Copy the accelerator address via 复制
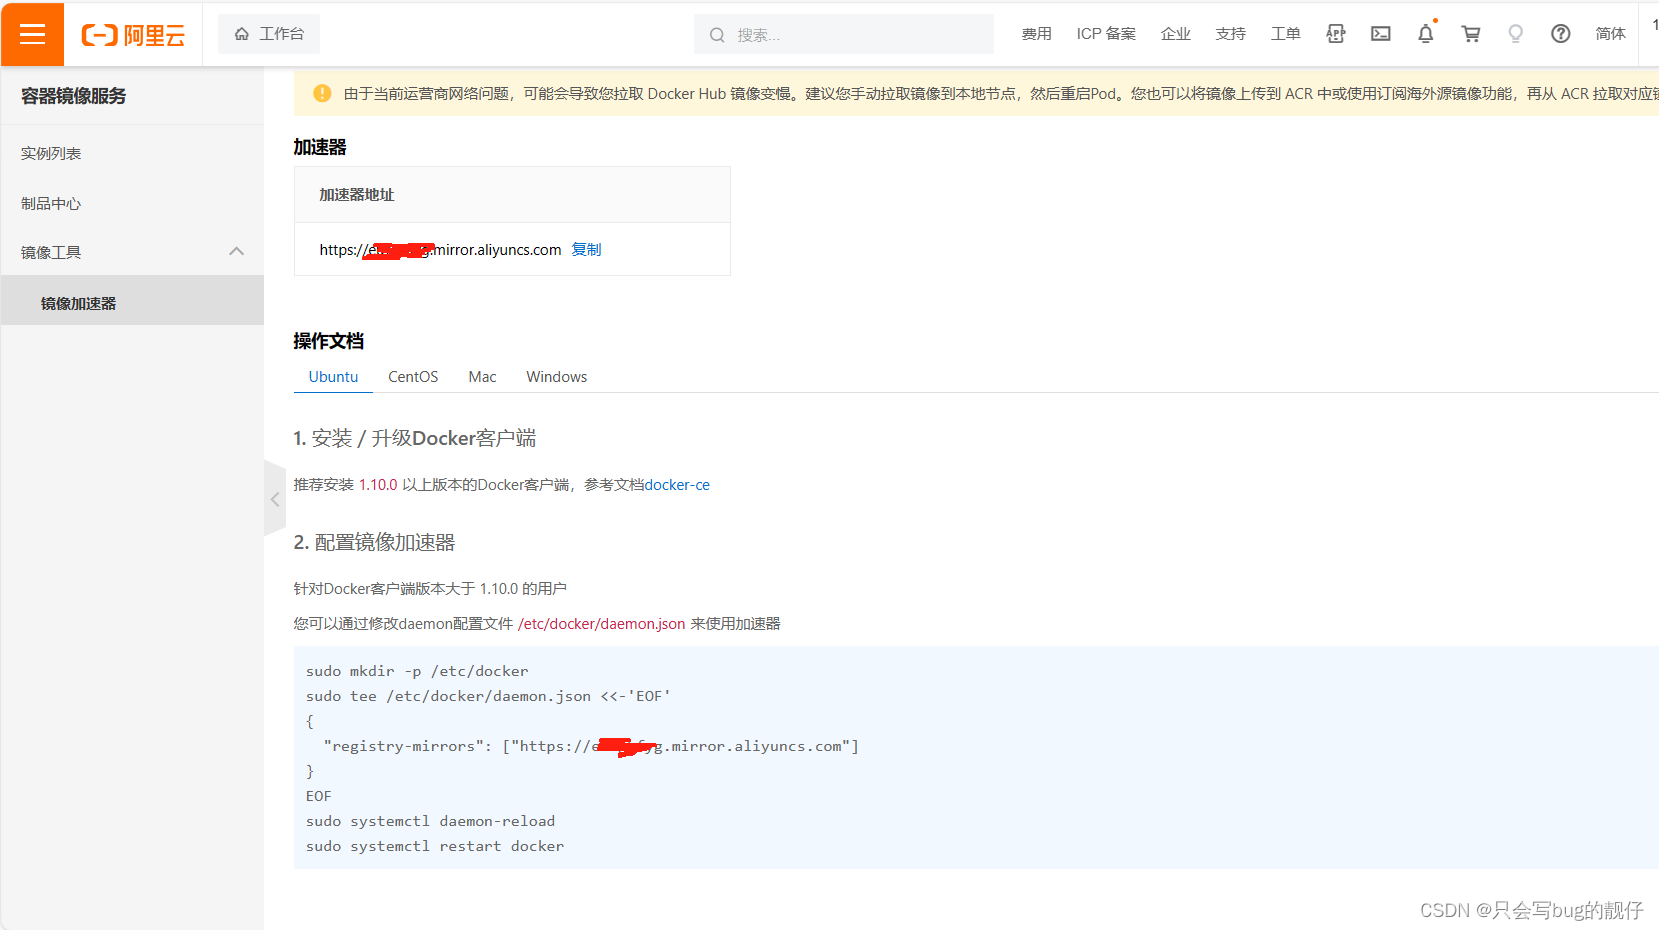 coord(586,250)
